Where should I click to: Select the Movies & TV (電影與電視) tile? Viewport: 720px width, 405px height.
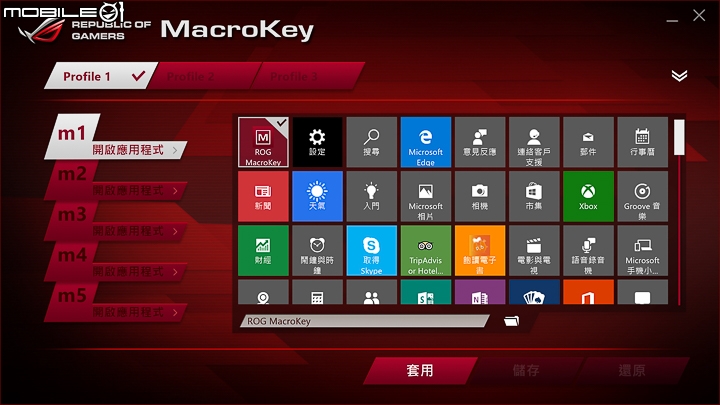click(x=534, y=250)
